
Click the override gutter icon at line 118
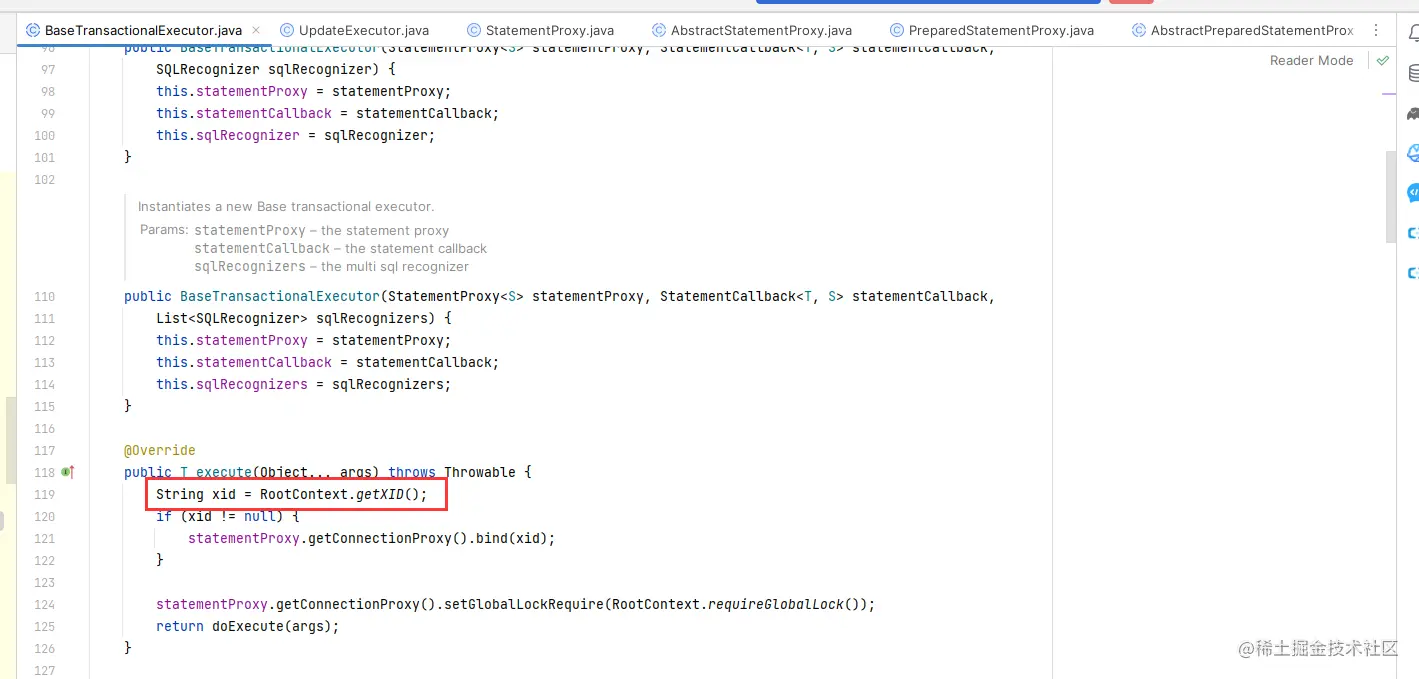(x=68, y=472)
